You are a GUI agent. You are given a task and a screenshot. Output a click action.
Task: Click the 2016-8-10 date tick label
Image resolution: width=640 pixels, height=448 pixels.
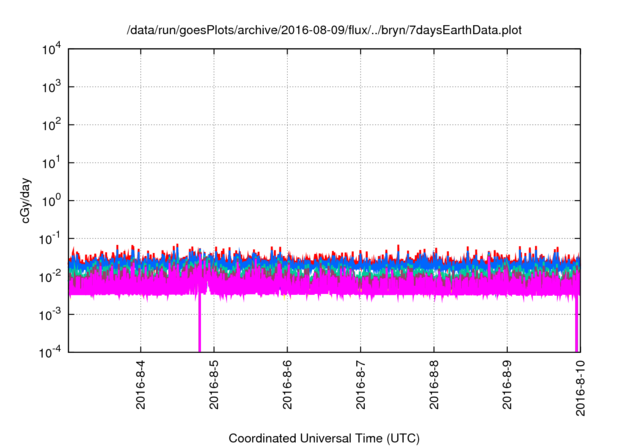tap(580, 388)
